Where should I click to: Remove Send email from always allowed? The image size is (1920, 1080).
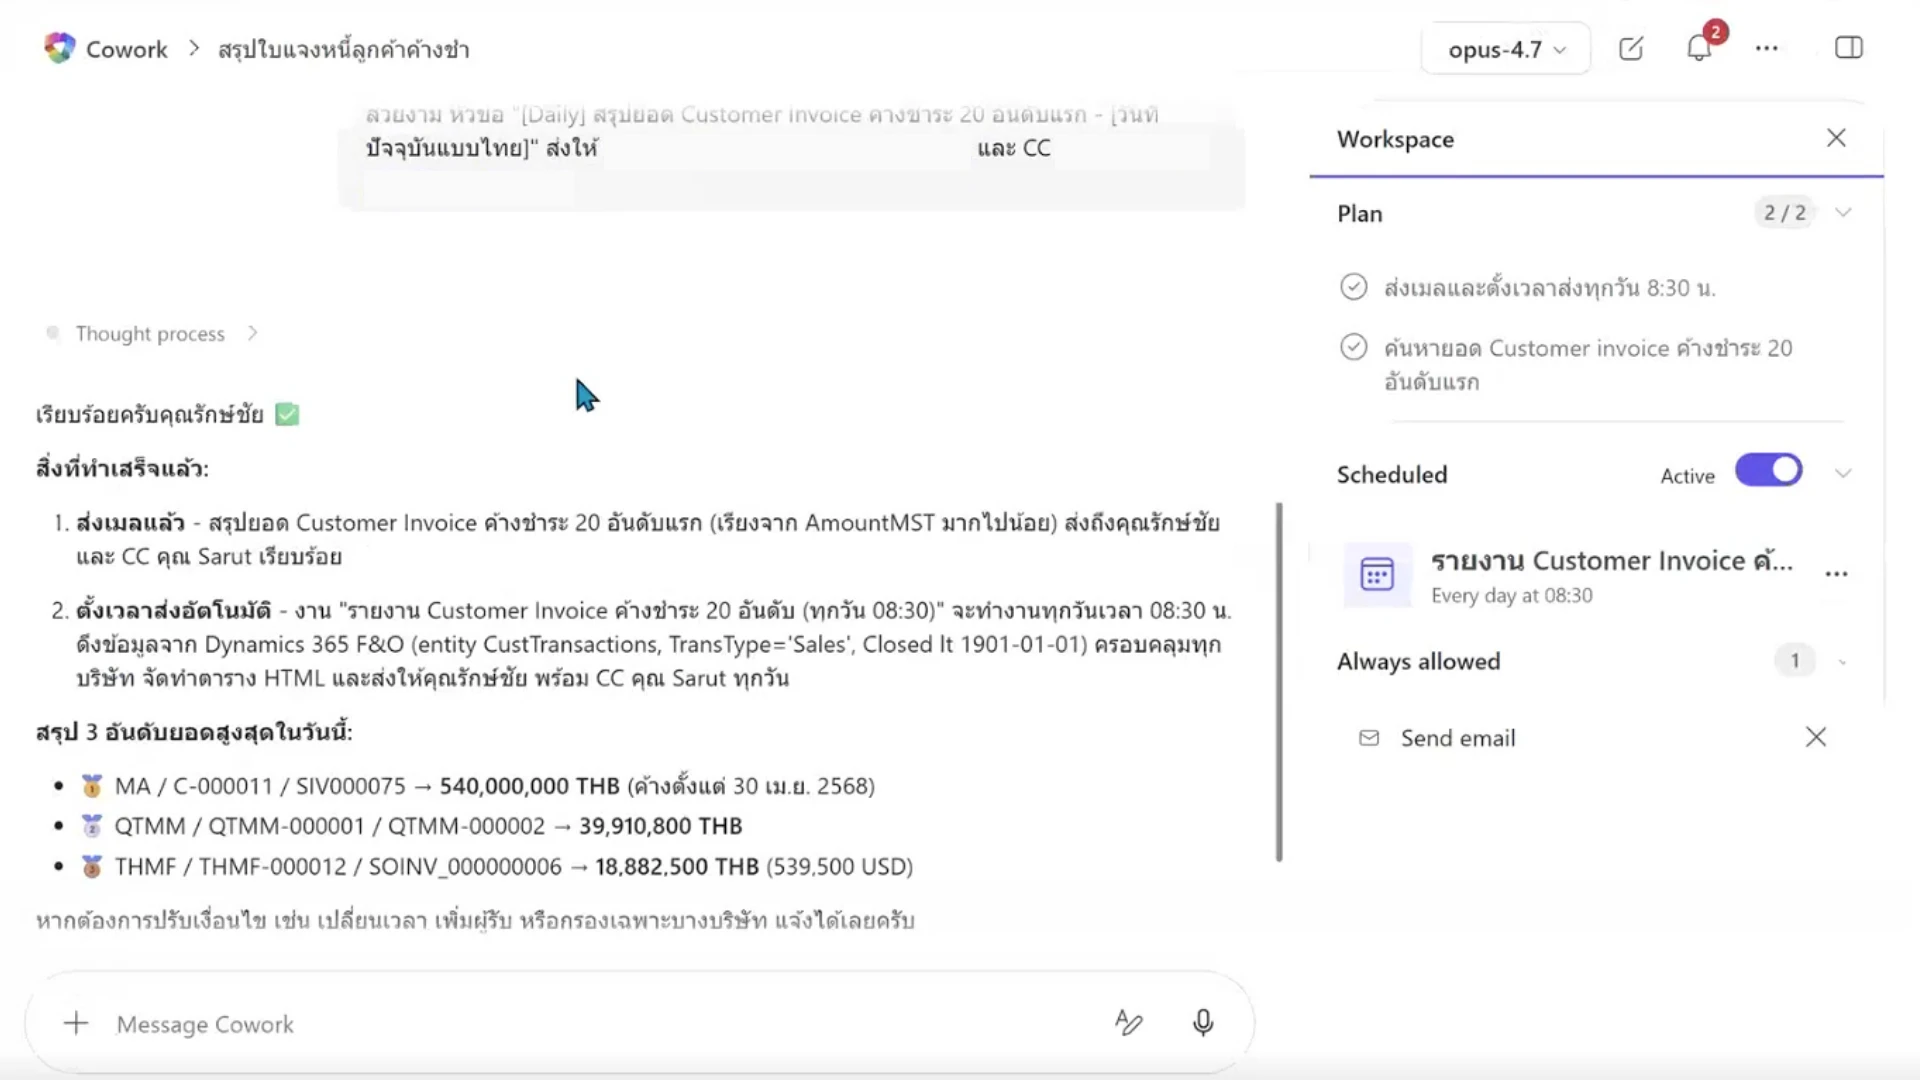(1816, 737)
